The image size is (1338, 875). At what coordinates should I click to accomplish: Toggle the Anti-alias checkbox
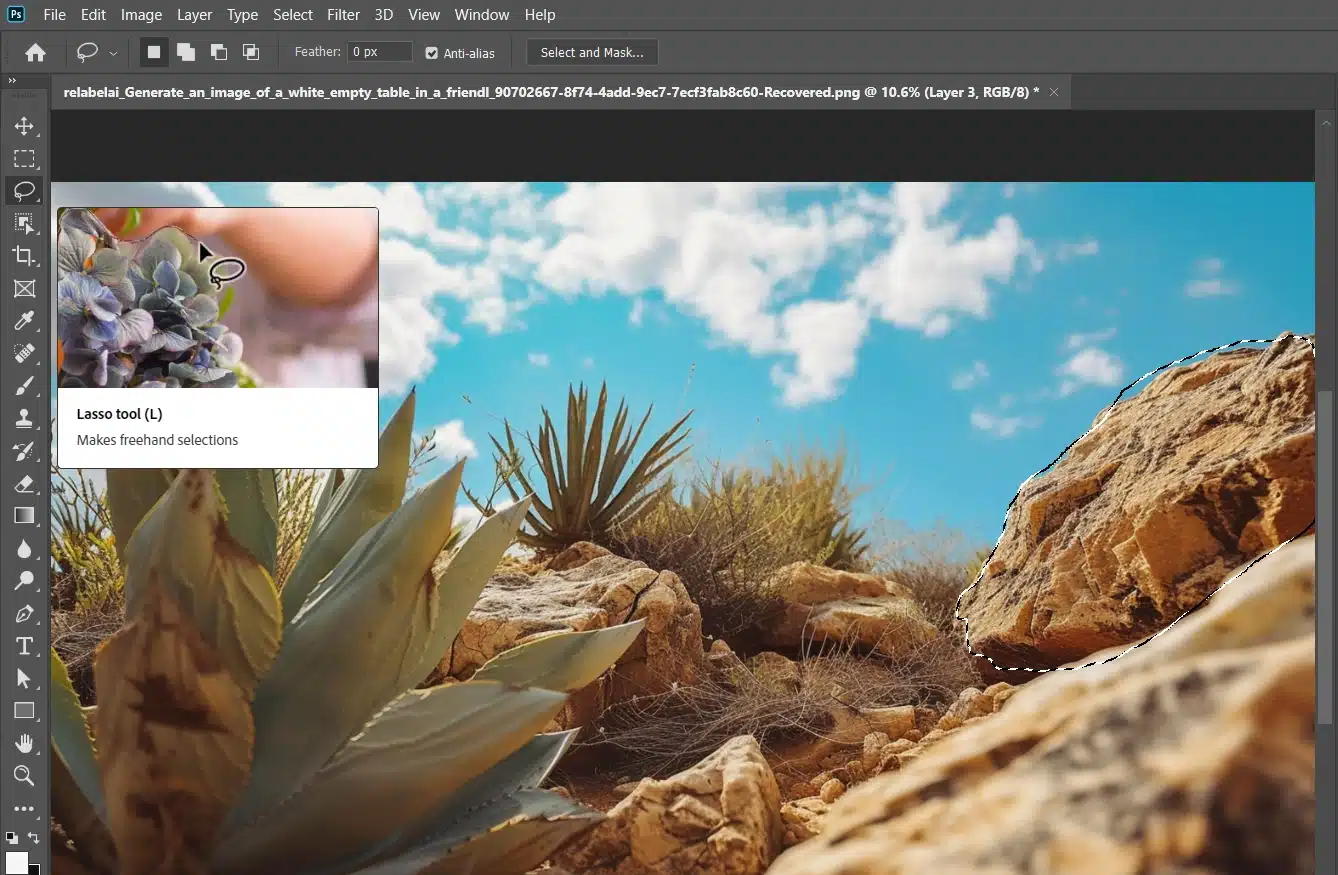point(431,53)
